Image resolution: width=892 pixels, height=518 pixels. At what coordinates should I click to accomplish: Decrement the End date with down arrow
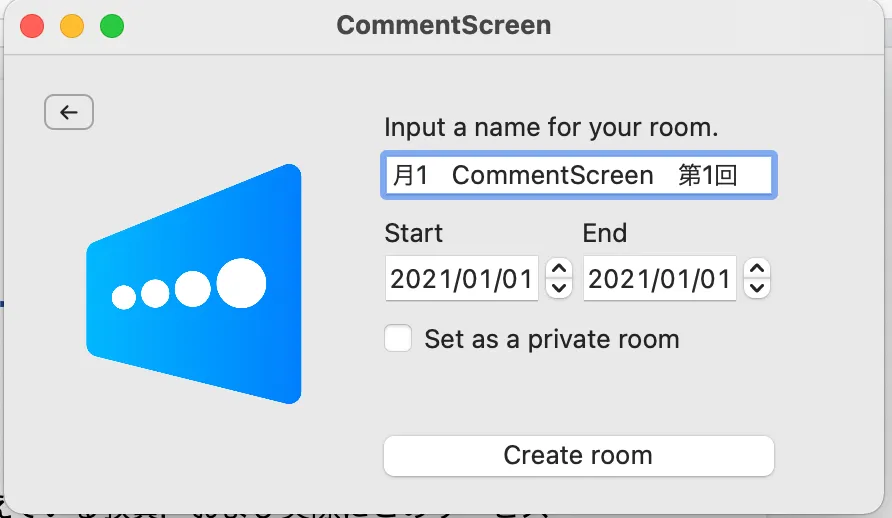(x=758, y=288)
